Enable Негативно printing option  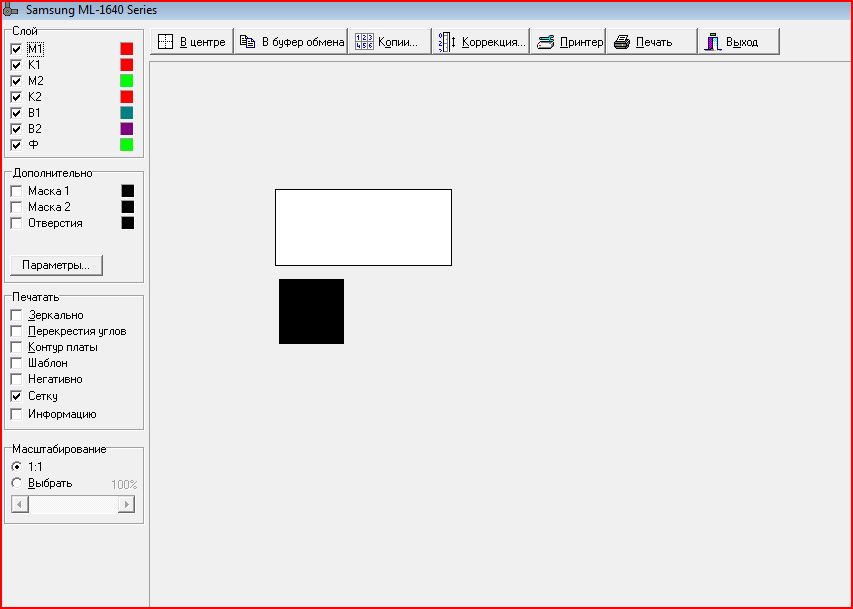[x=16, y=379]
